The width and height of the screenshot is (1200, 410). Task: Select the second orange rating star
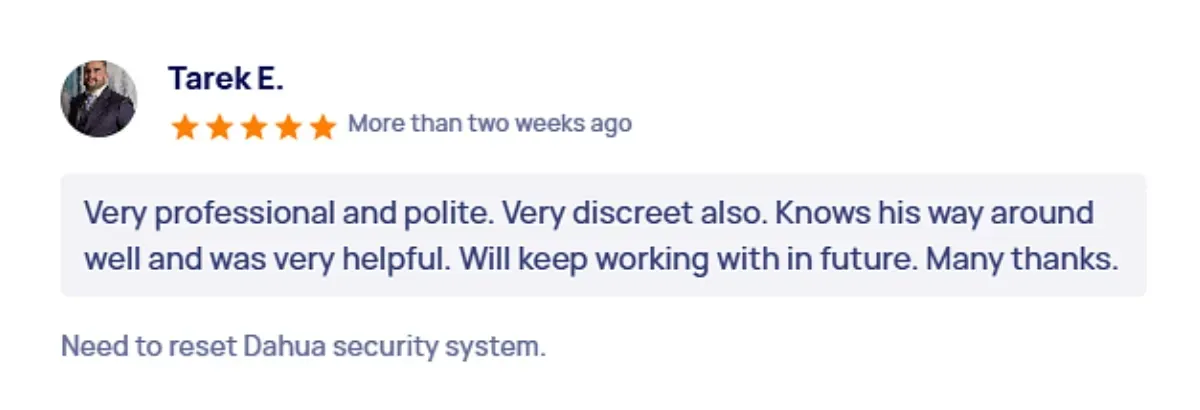[x=219, y=126]
